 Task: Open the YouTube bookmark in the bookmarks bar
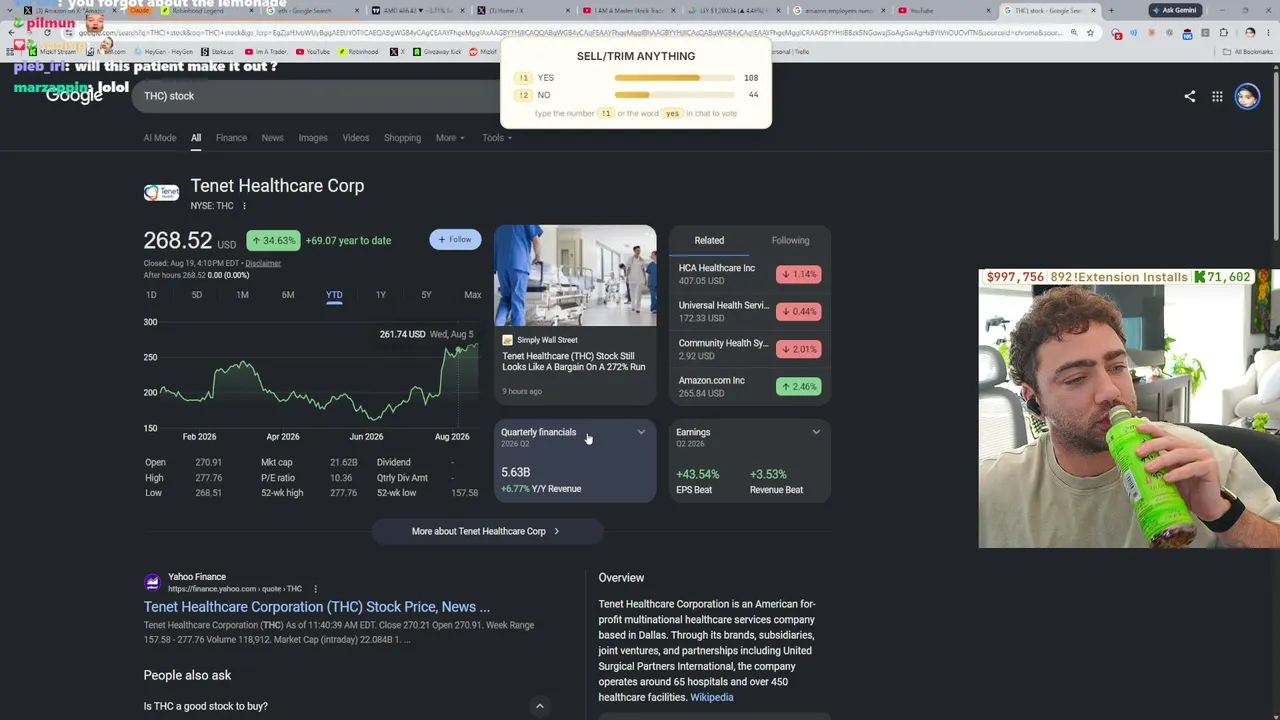pos(313,52)
